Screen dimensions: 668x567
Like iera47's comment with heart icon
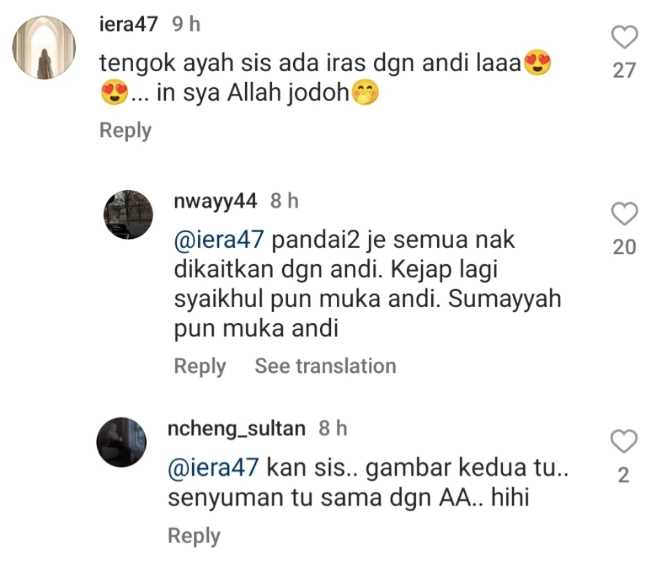click(625, 37)
